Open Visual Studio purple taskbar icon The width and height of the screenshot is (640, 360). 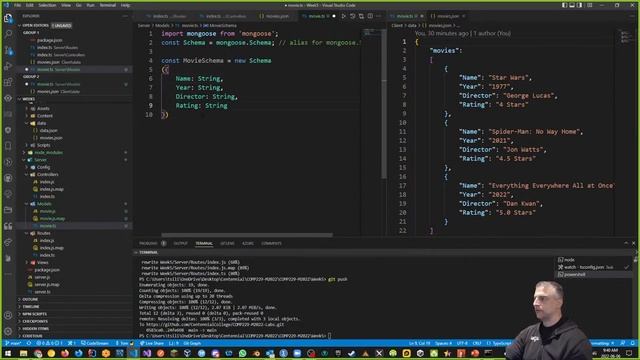click(147, 353)
